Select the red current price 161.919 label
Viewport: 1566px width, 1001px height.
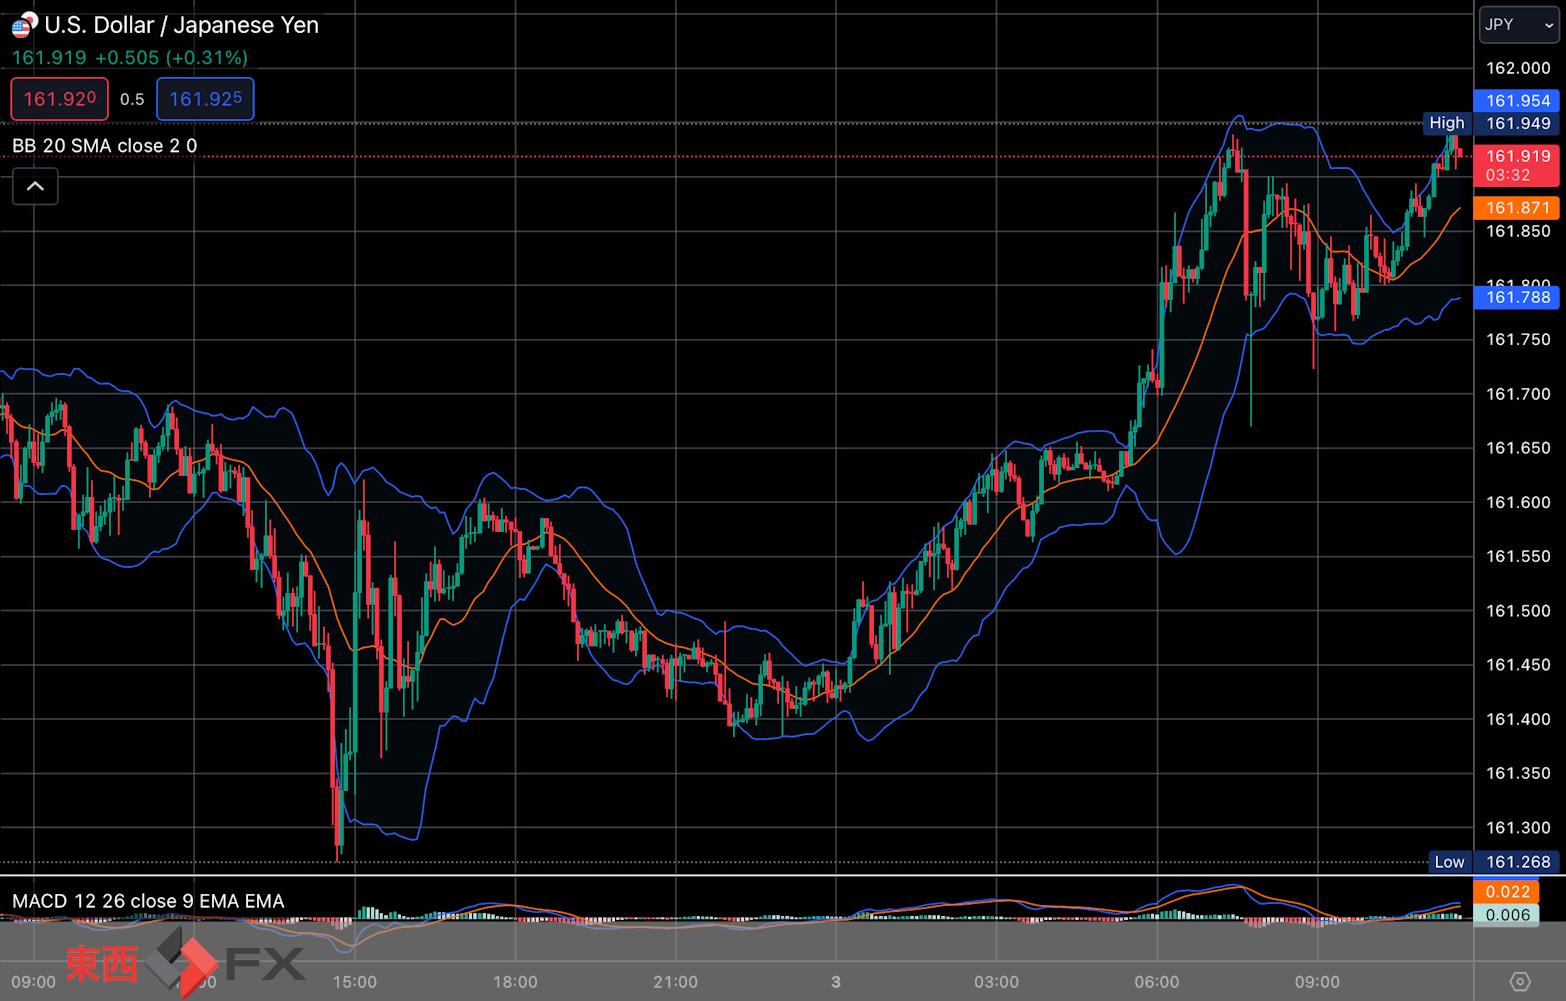(x=1517, y=165)
